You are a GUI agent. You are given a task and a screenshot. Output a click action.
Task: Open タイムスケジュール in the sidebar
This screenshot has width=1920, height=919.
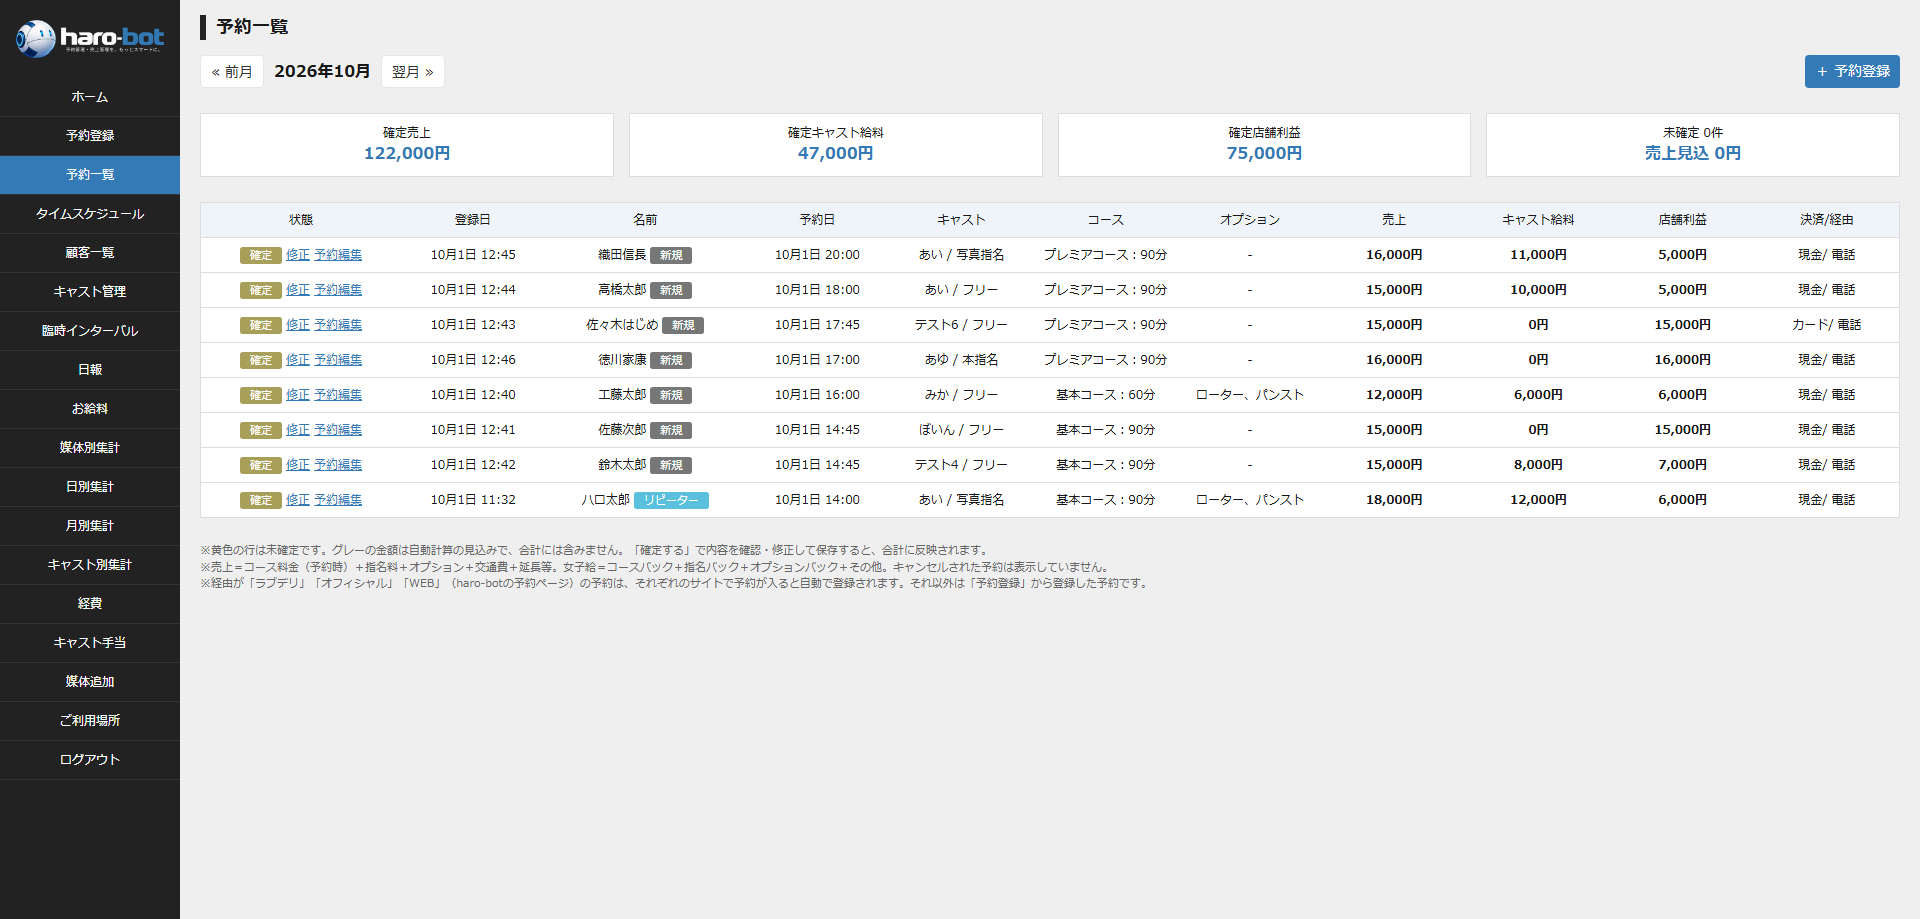(90, 214)
